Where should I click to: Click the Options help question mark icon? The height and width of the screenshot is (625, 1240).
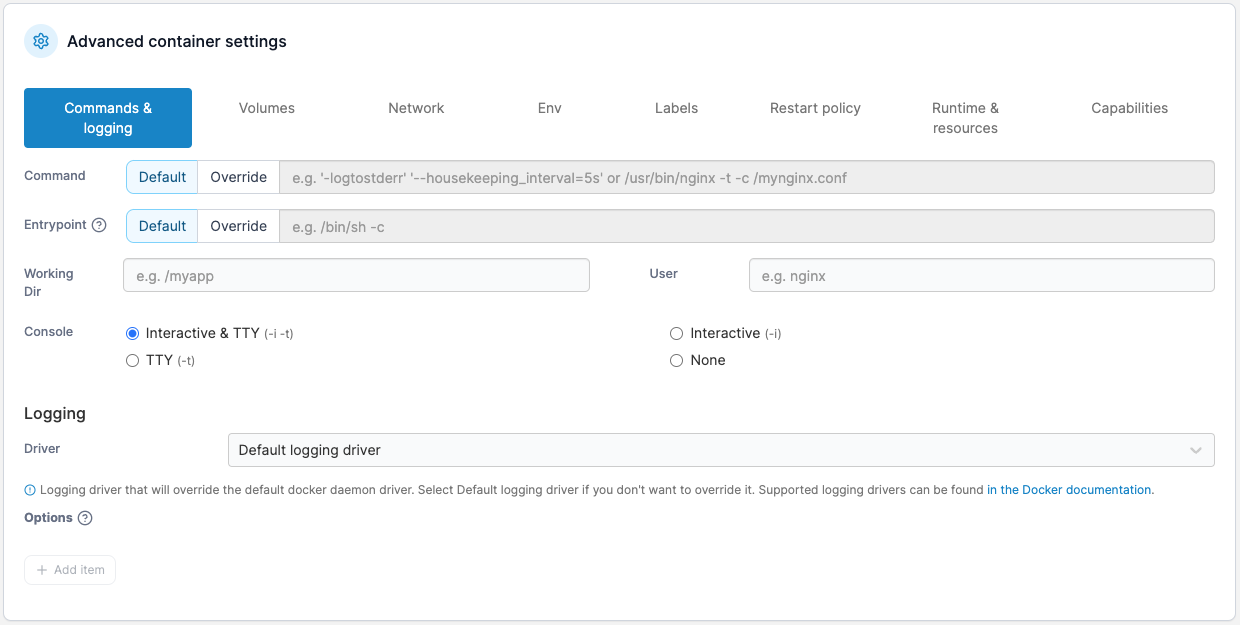tap(85, 518)
